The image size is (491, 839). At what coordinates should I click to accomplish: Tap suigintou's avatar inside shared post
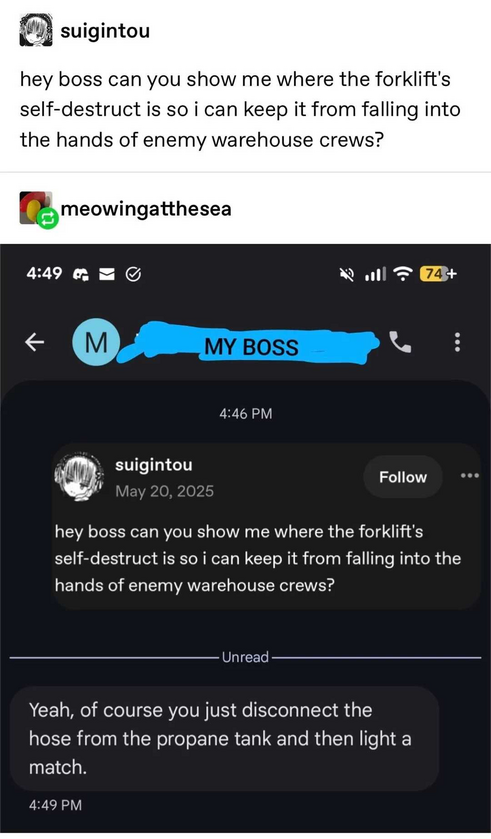coord(79,477)
